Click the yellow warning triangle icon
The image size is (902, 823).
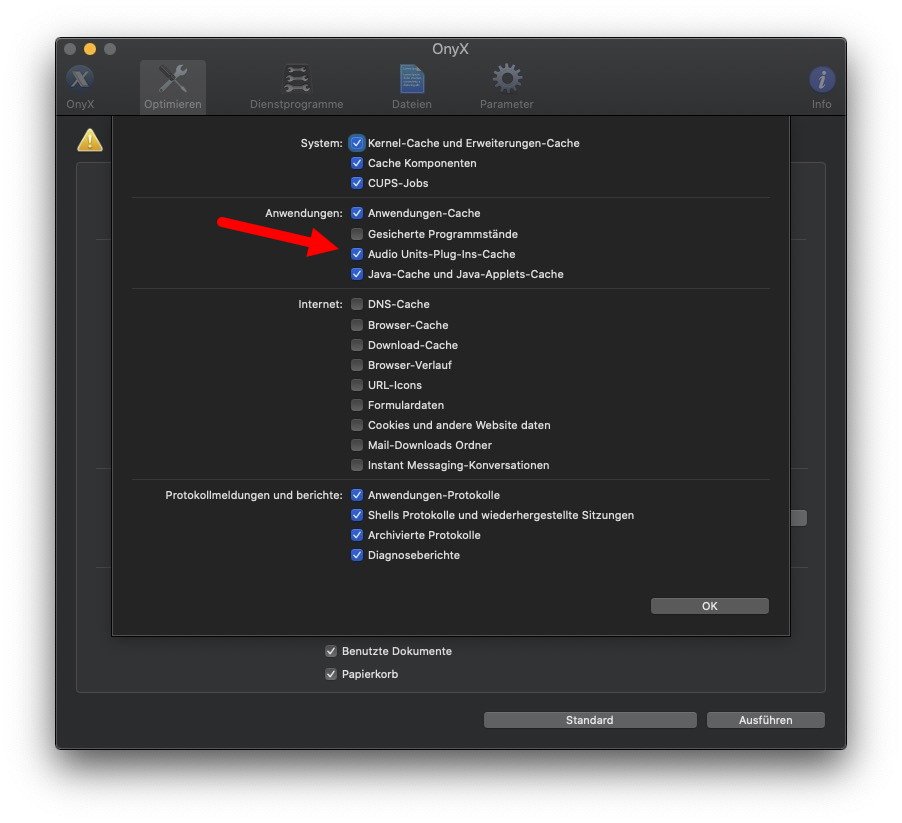(90, 140)
